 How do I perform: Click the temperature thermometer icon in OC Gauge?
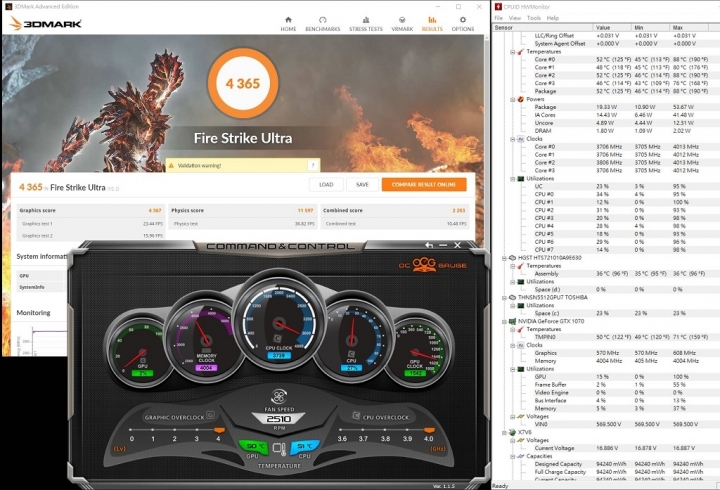pyautogui.click(x=279, y=448)
